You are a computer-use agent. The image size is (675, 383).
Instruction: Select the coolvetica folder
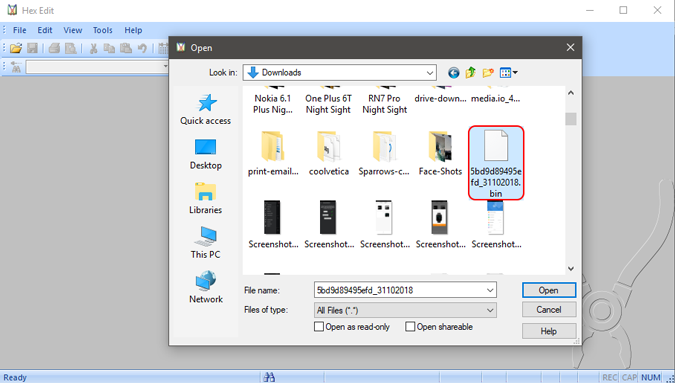(329, 154)
